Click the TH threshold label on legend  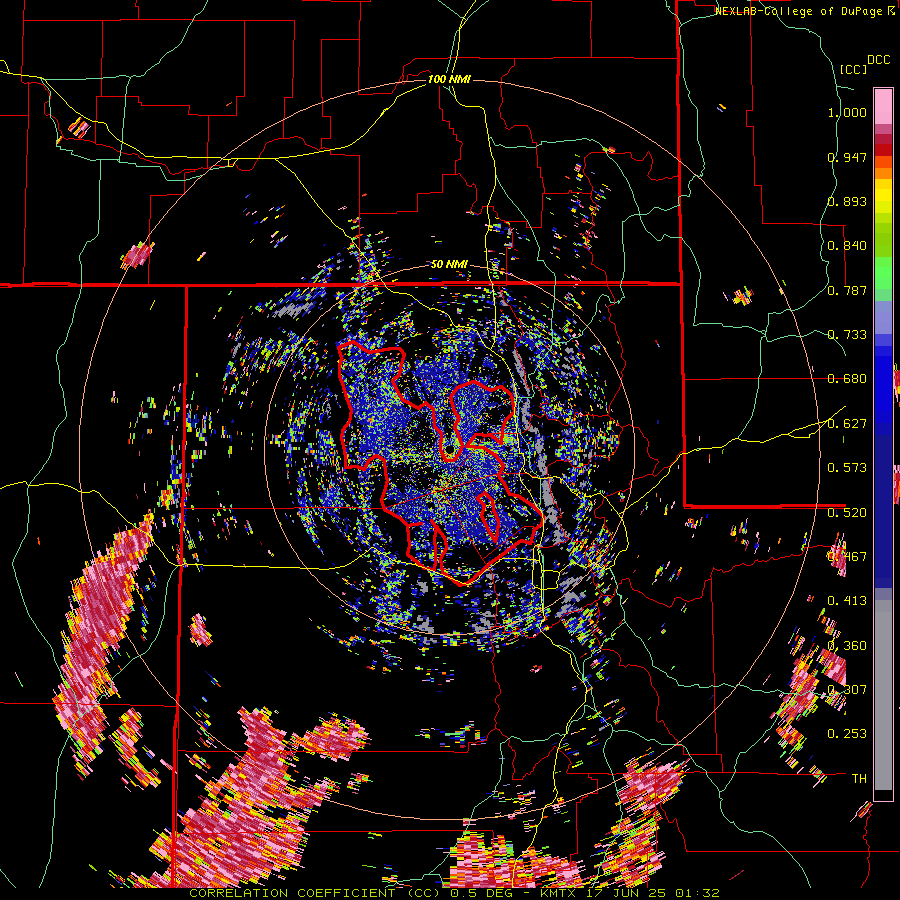(x=859, y=779)
